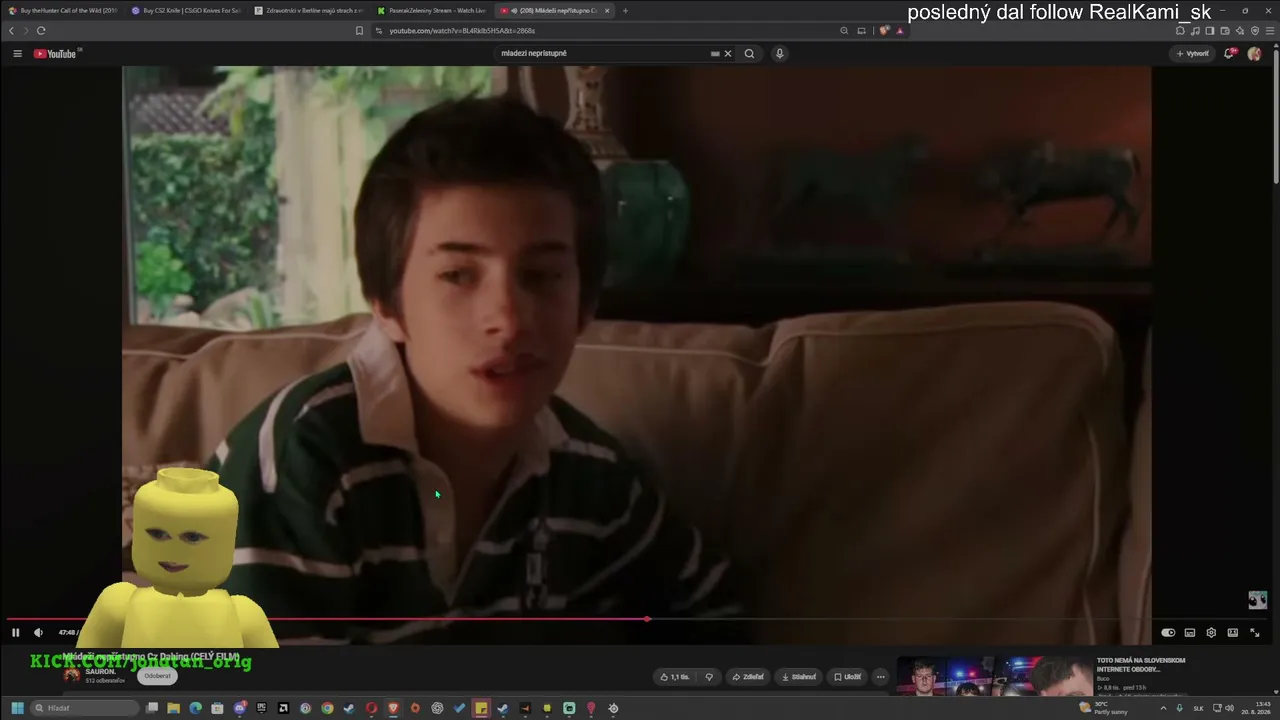
Task: Show hidden system tray icons
Action: [1163, 708]
